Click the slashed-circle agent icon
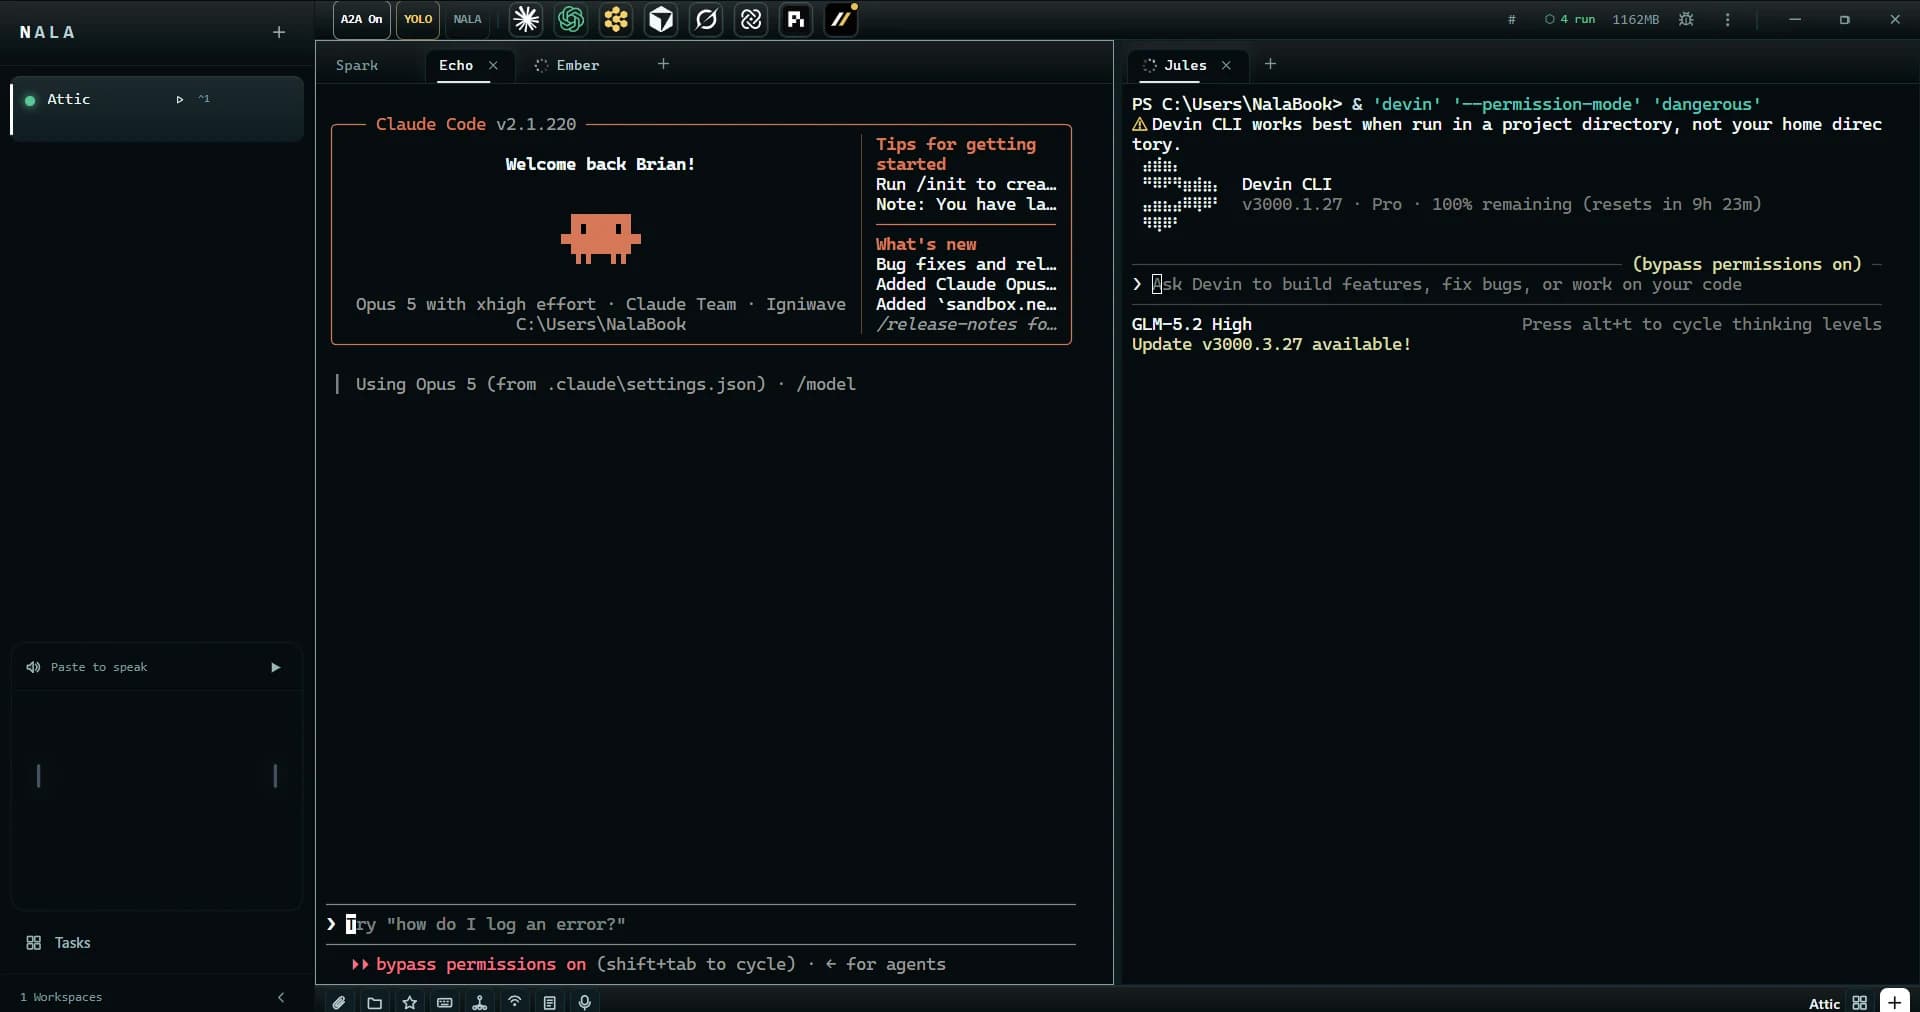Screen dimensions: 1920x1012 click(706, 19)
